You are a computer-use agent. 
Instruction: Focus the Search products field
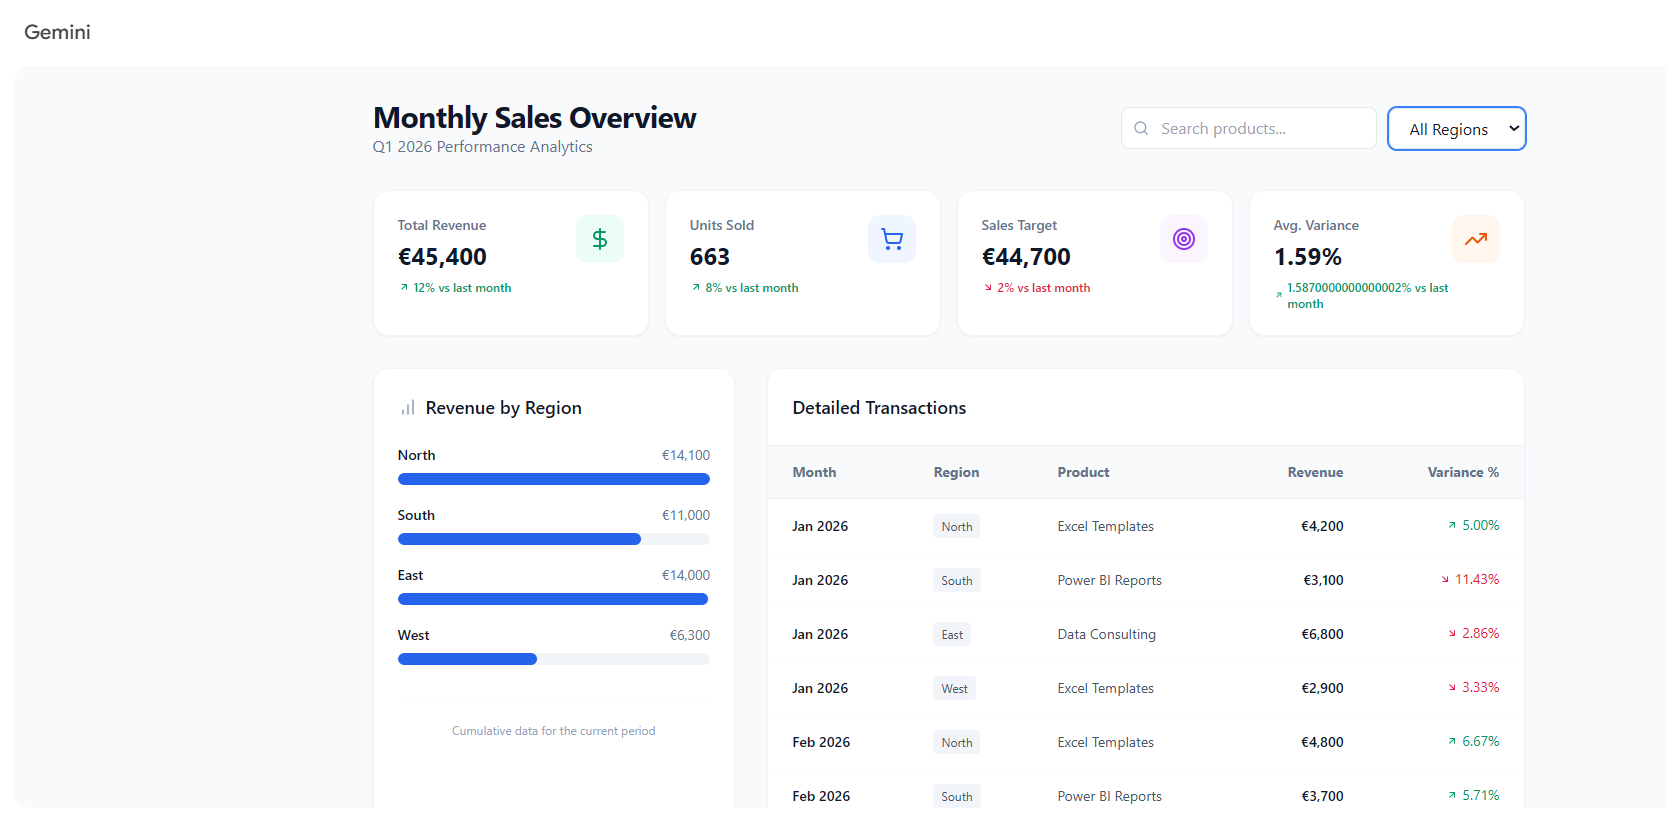click(x=1248, y=128)
